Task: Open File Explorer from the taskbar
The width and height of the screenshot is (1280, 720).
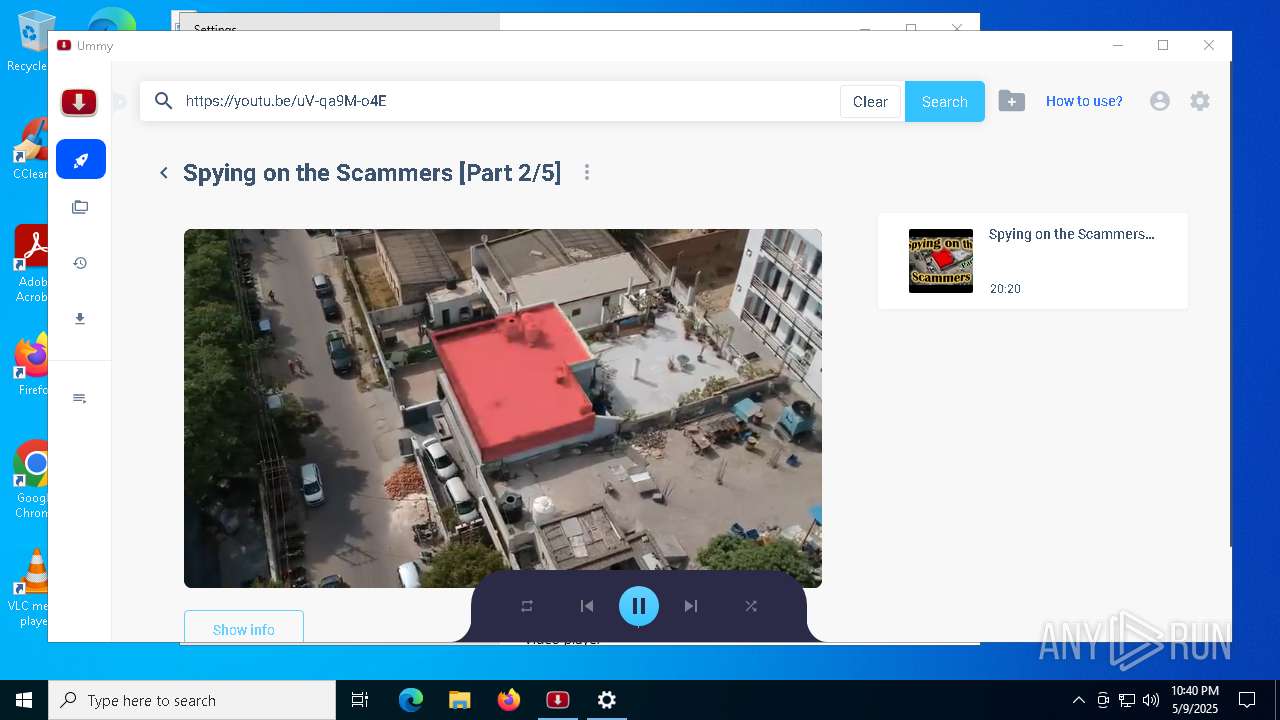Action: point(460,700)
